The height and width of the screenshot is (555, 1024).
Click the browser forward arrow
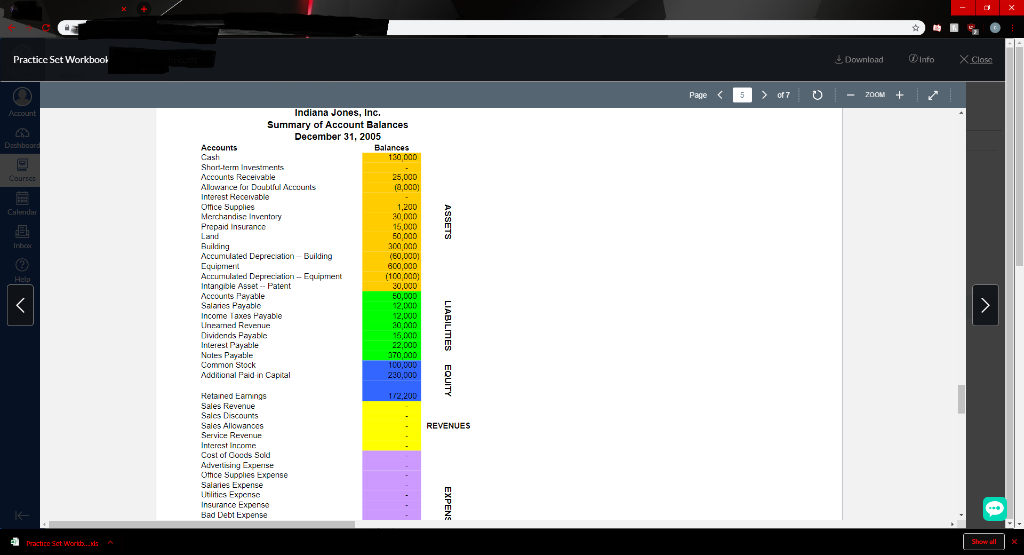tap(28, 27)
